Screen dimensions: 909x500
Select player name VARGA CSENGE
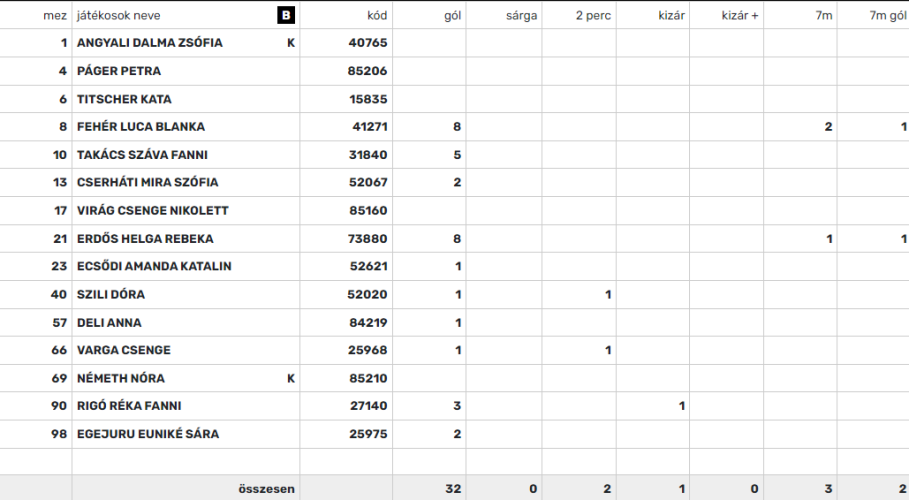tap(123, 350)
